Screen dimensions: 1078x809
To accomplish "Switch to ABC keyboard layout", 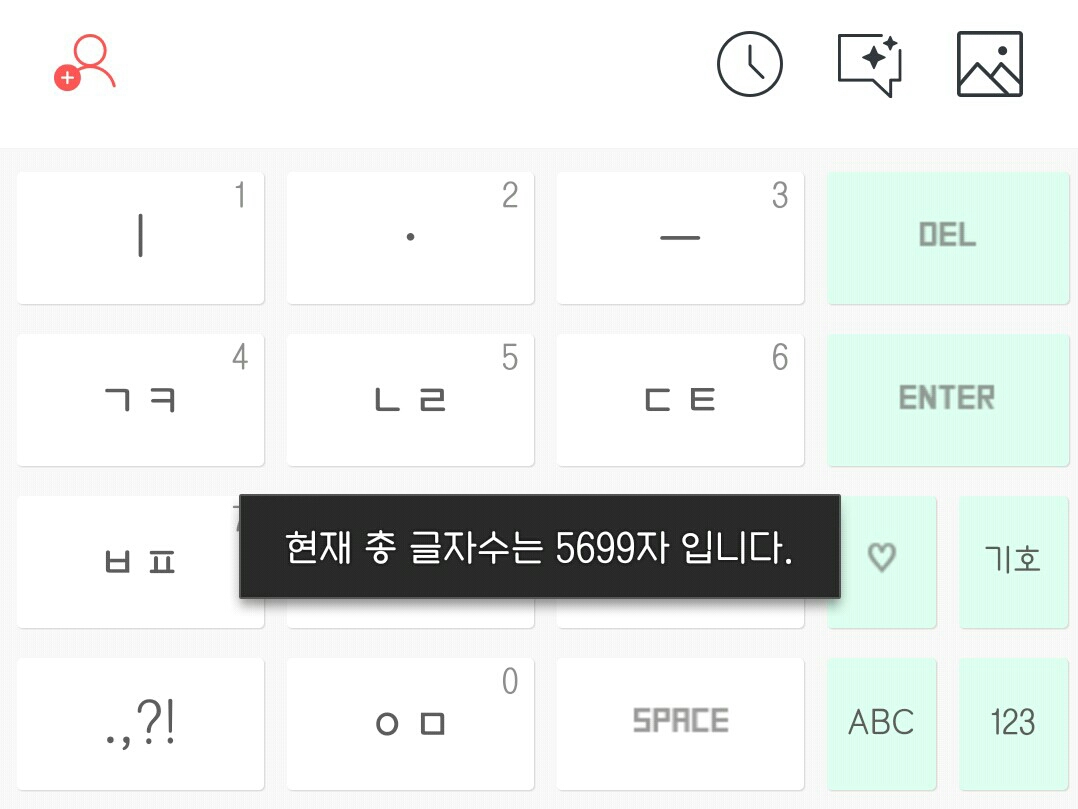I will 881,722.
